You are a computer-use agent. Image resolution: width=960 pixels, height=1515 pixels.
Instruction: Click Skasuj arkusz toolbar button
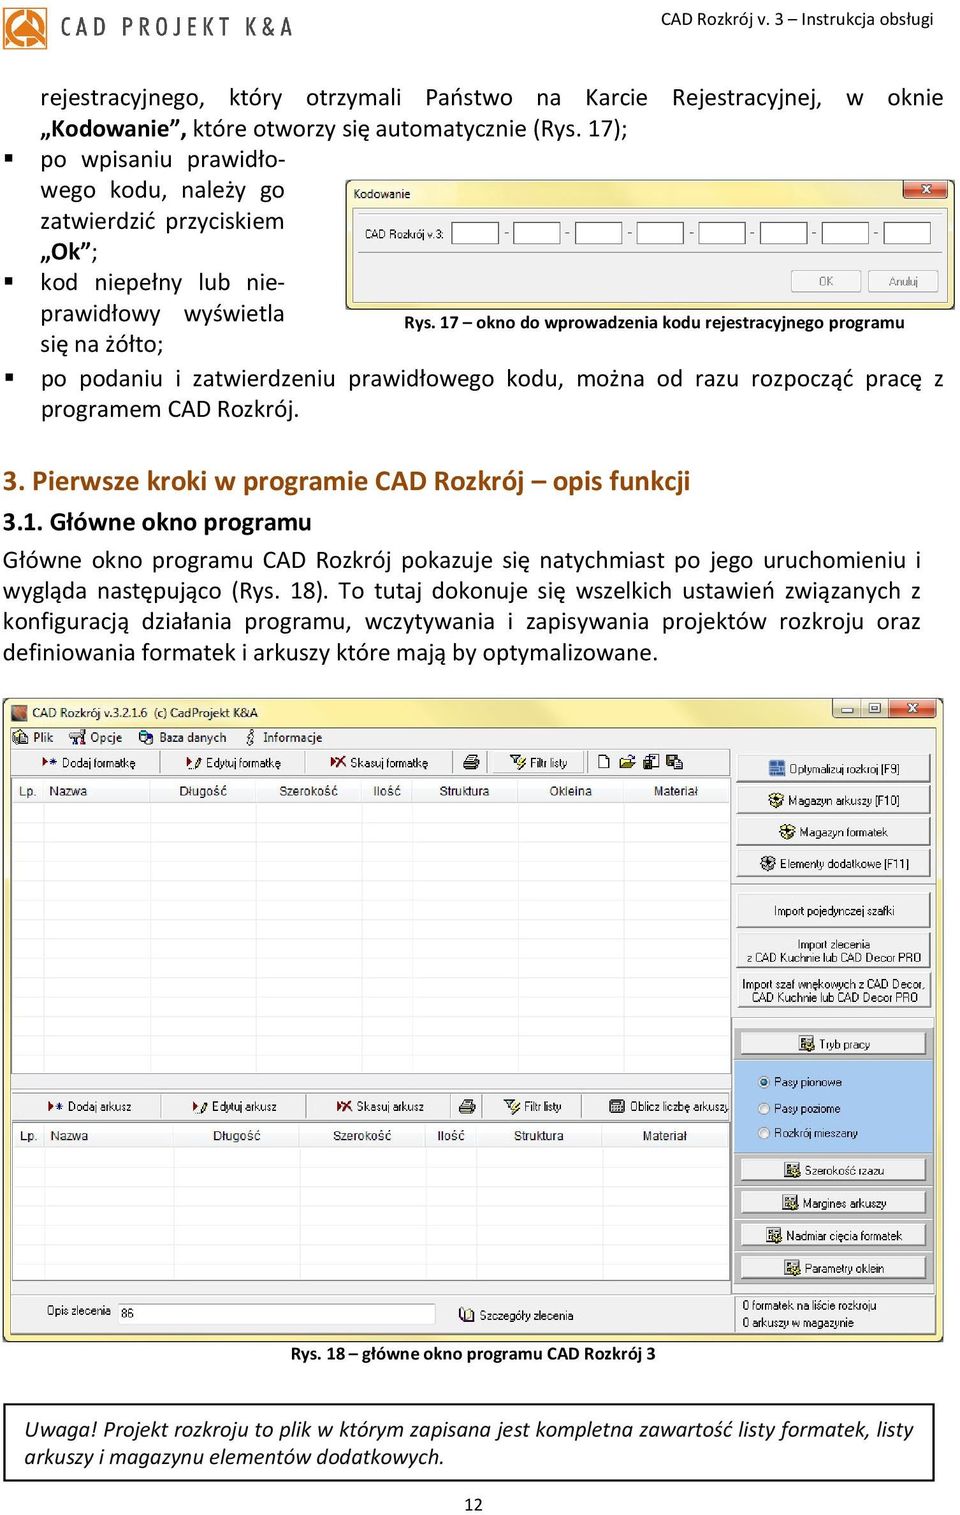(x=380, y=1106)
